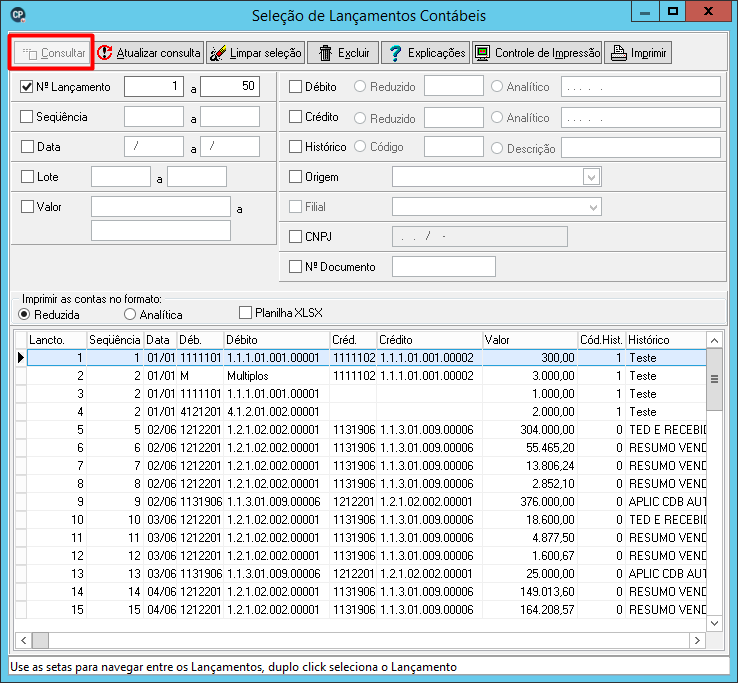The height and width of the screenshot is (683, 738).
Task: Enable the Planilha XLSX checkbox
Action: [245, 313]
